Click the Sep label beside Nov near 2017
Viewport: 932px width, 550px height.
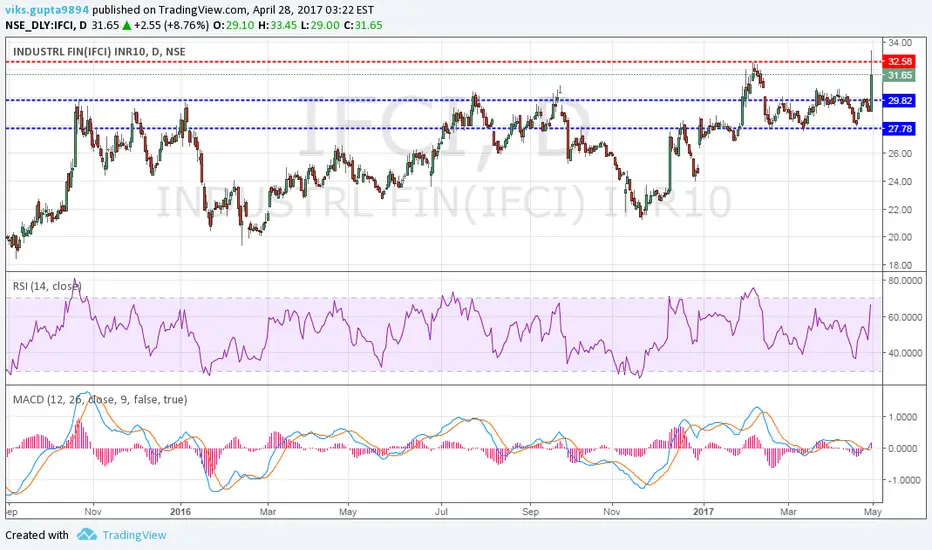530,511
